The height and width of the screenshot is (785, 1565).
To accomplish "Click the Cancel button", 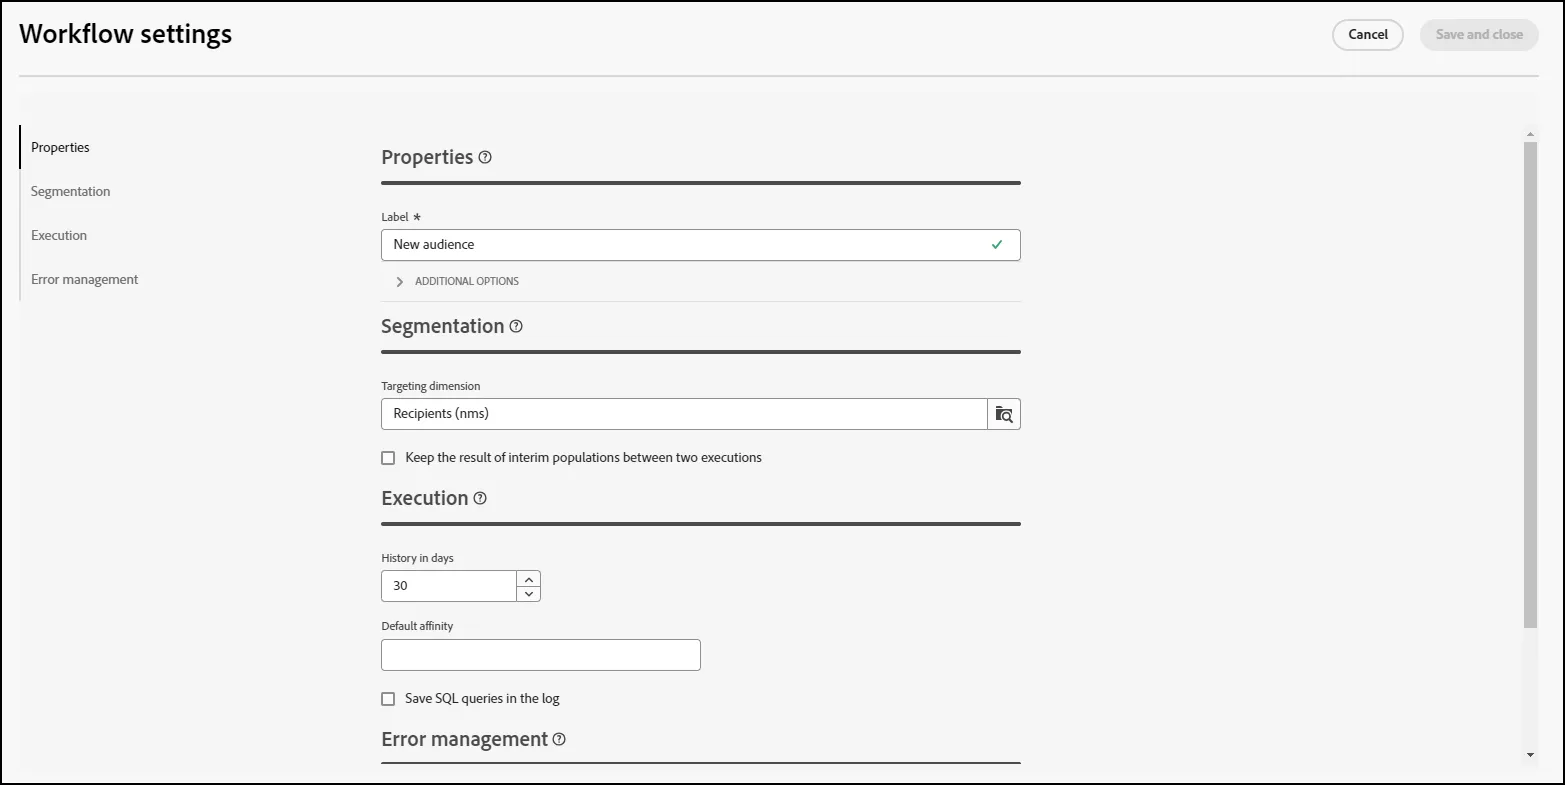I will pos(1368,35).
